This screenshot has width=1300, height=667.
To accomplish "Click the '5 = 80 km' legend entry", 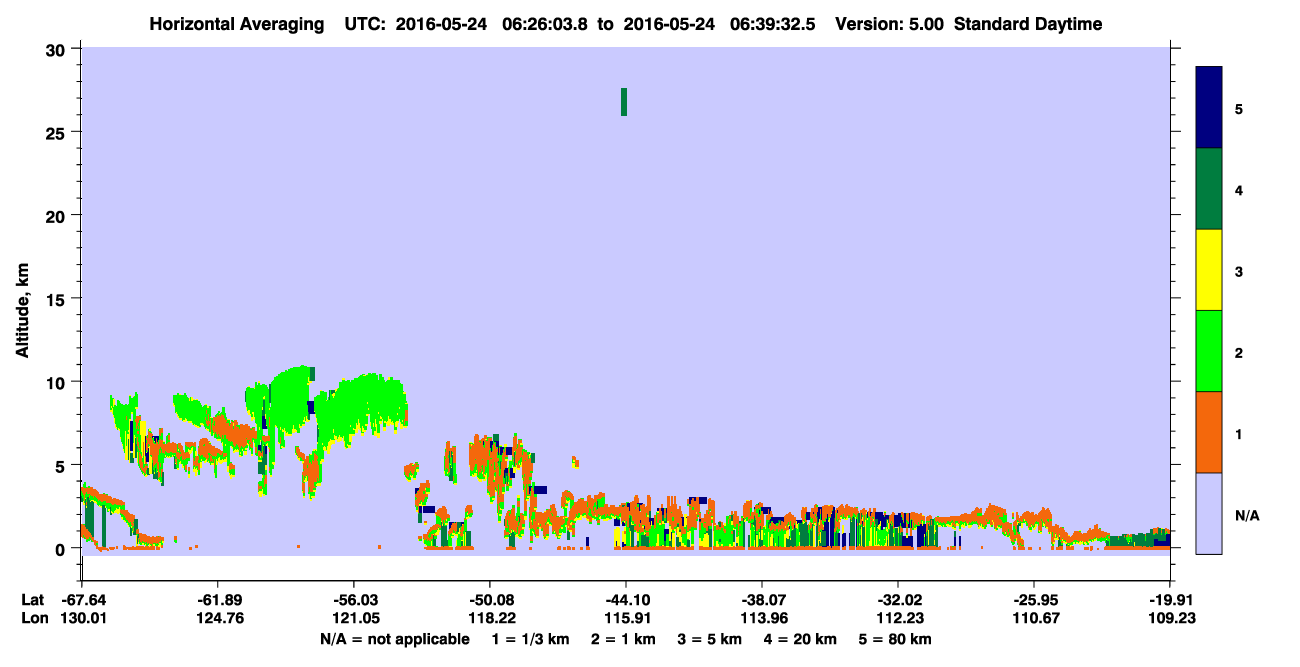I will click(x=896, y=639).
